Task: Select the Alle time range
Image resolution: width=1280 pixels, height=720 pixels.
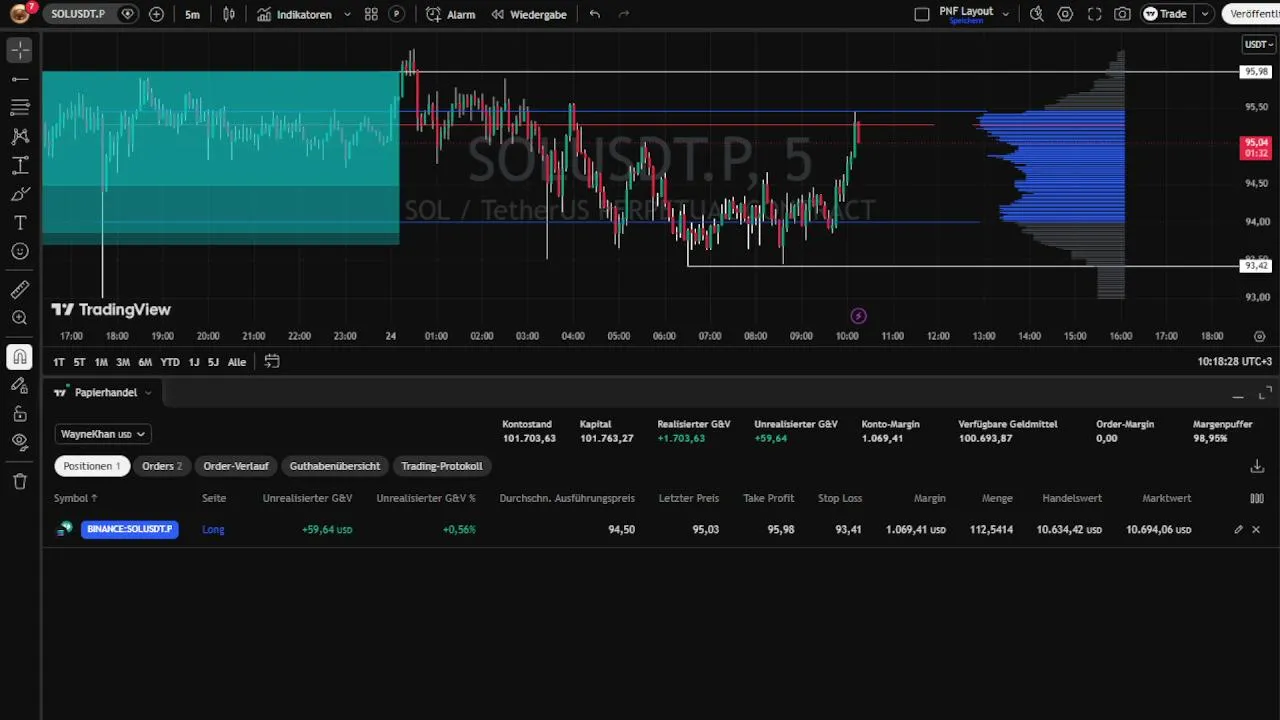Action: pos(237,362)
